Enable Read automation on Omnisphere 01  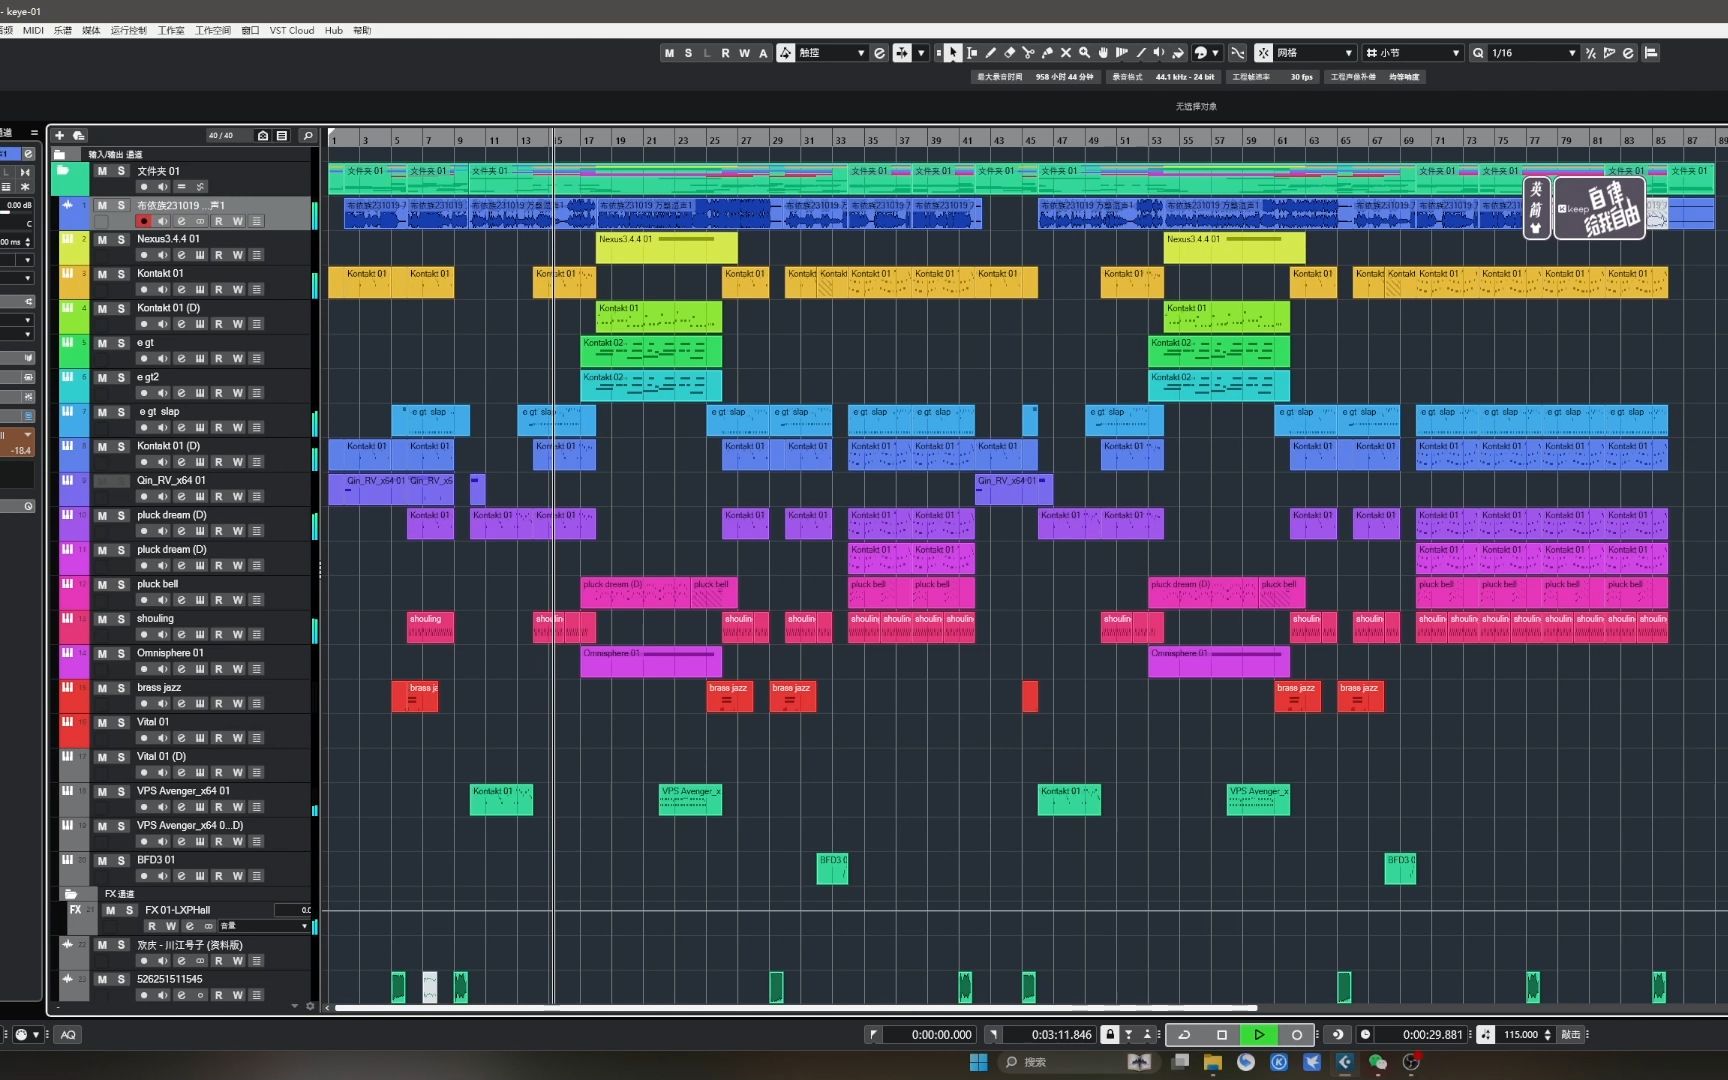pos(218,669)
